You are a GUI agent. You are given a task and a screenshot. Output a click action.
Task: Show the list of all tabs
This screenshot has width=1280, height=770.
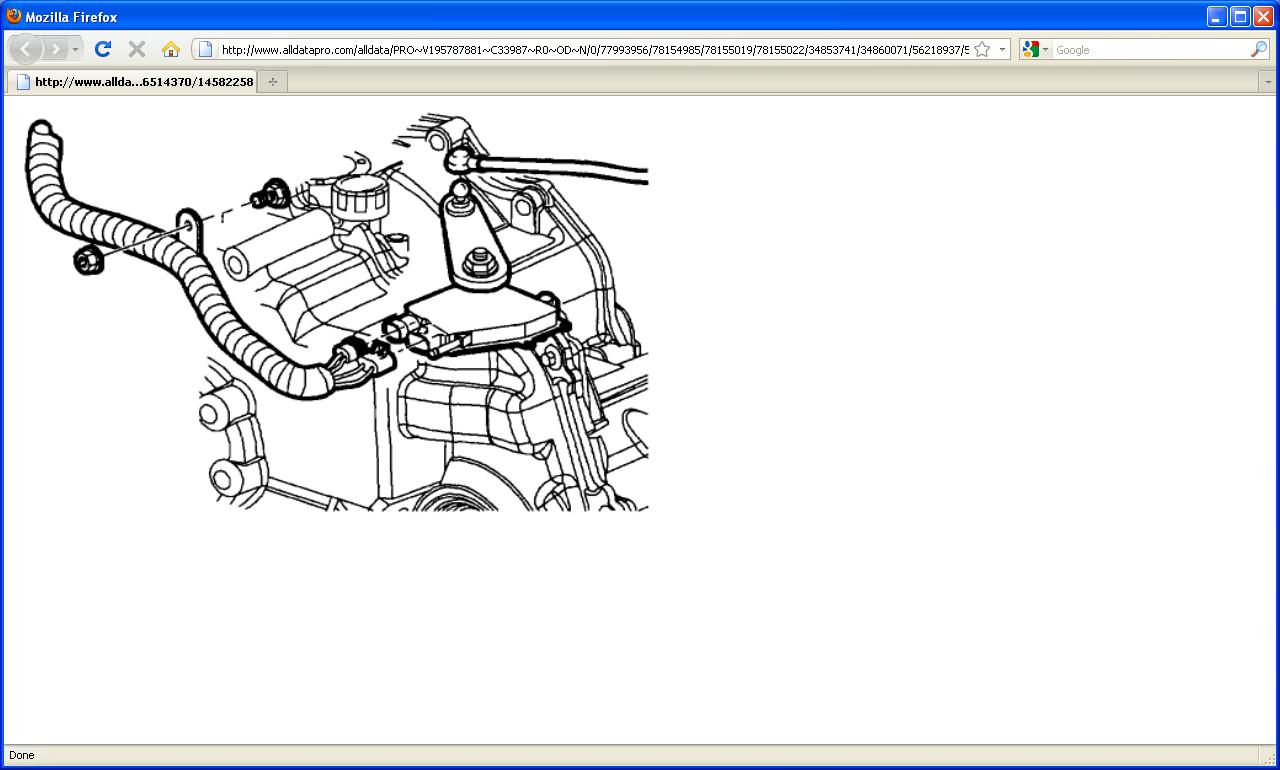pos(1268,82)
